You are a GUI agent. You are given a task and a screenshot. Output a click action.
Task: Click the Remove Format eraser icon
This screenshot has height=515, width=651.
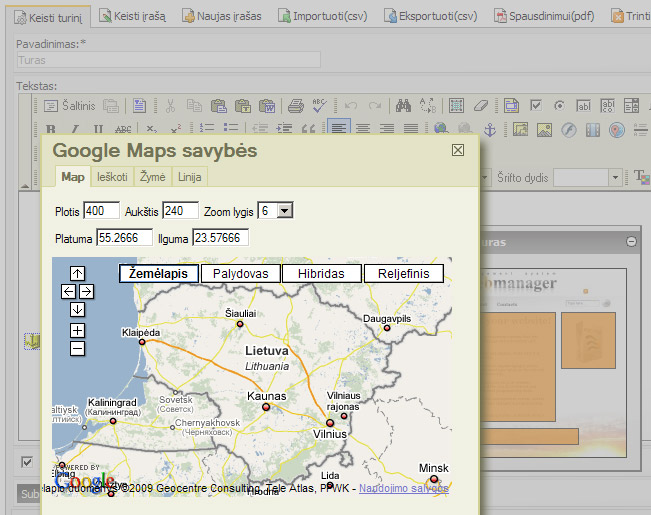pos(480,106)
